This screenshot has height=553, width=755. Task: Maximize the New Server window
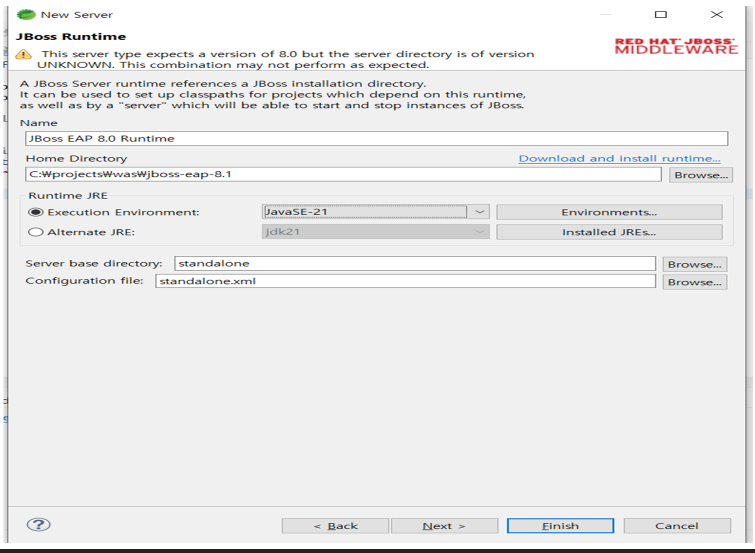661,14
